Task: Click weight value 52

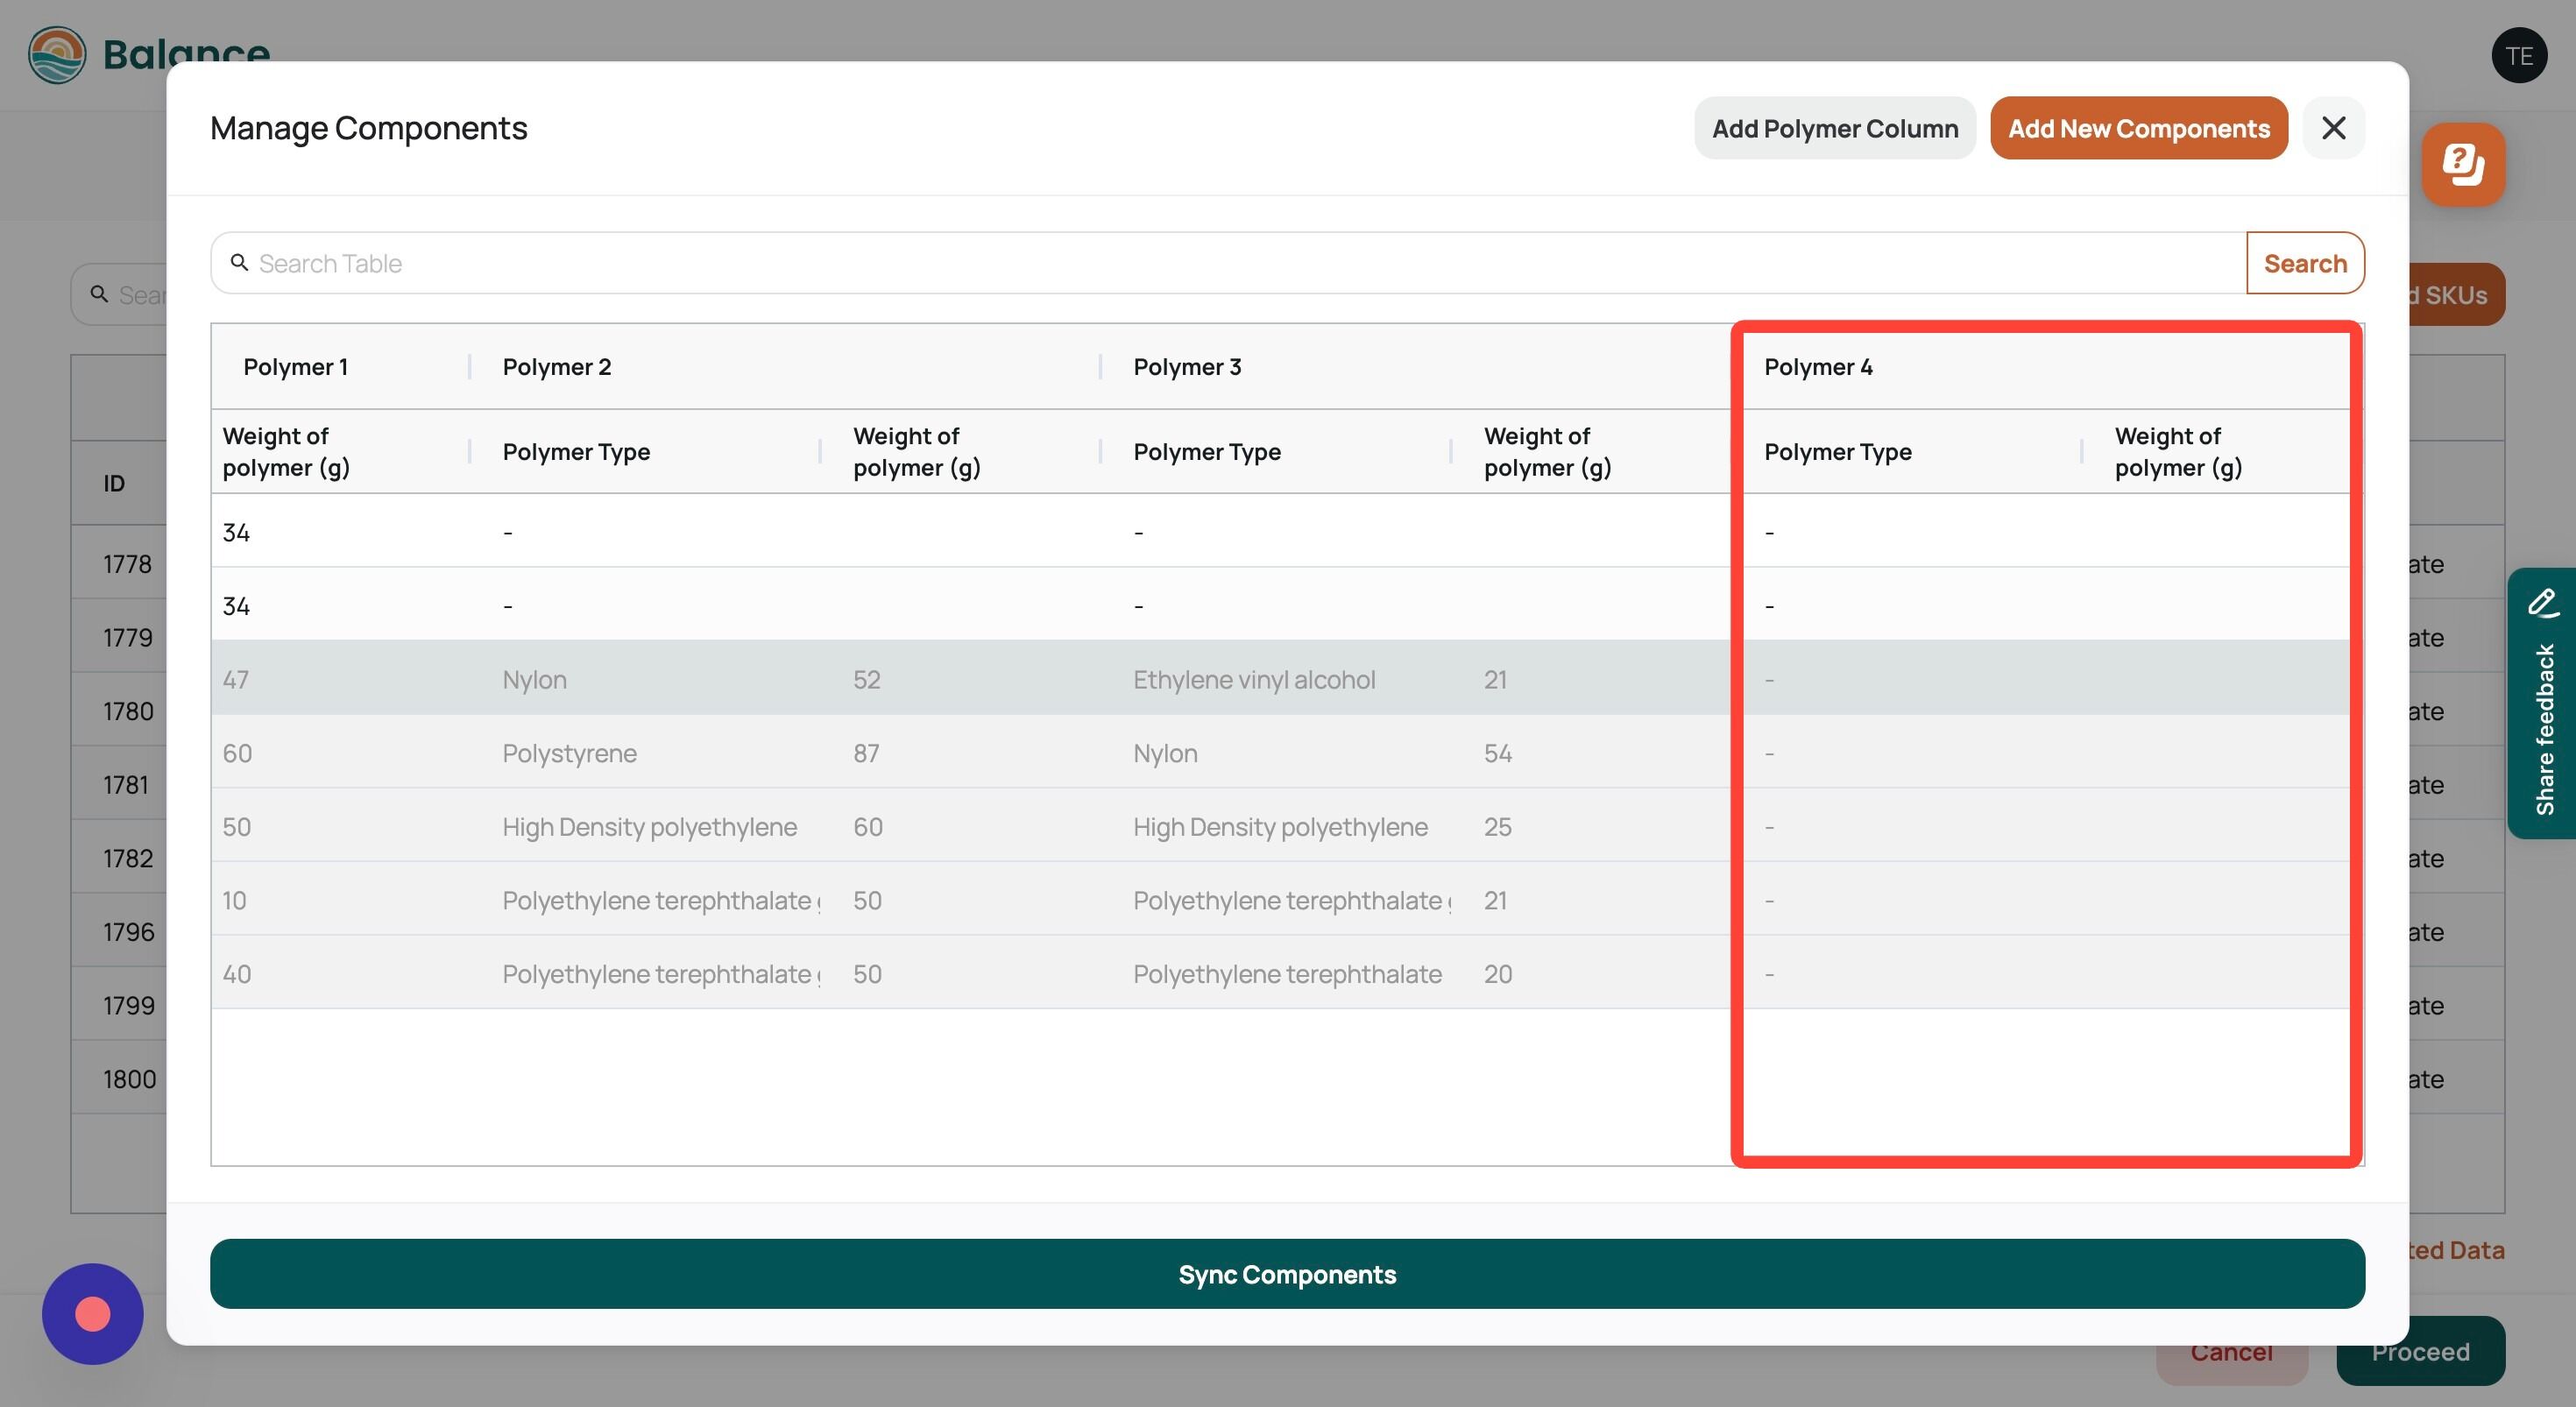Action: pyautogui.click(x=866, y=680)
